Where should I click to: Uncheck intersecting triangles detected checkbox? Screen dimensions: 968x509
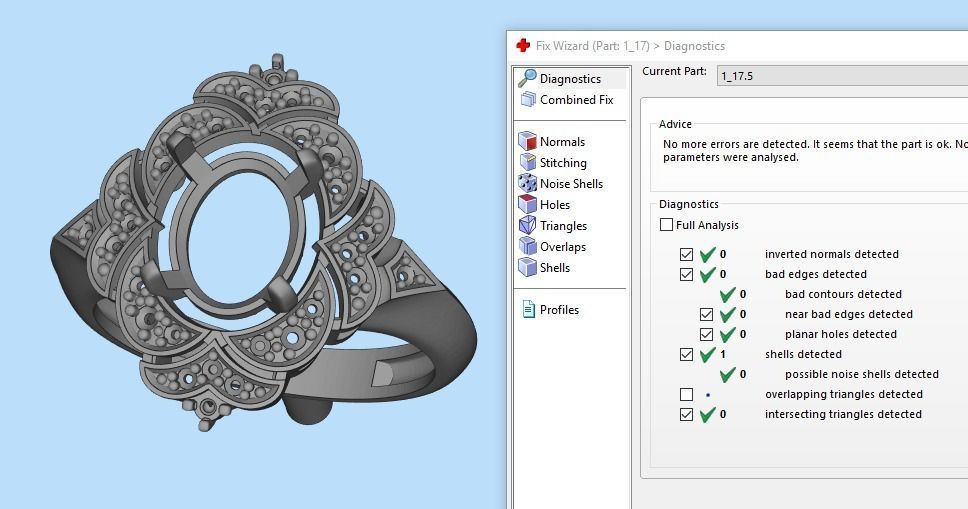pyautogui.click(x=686, y=414)
